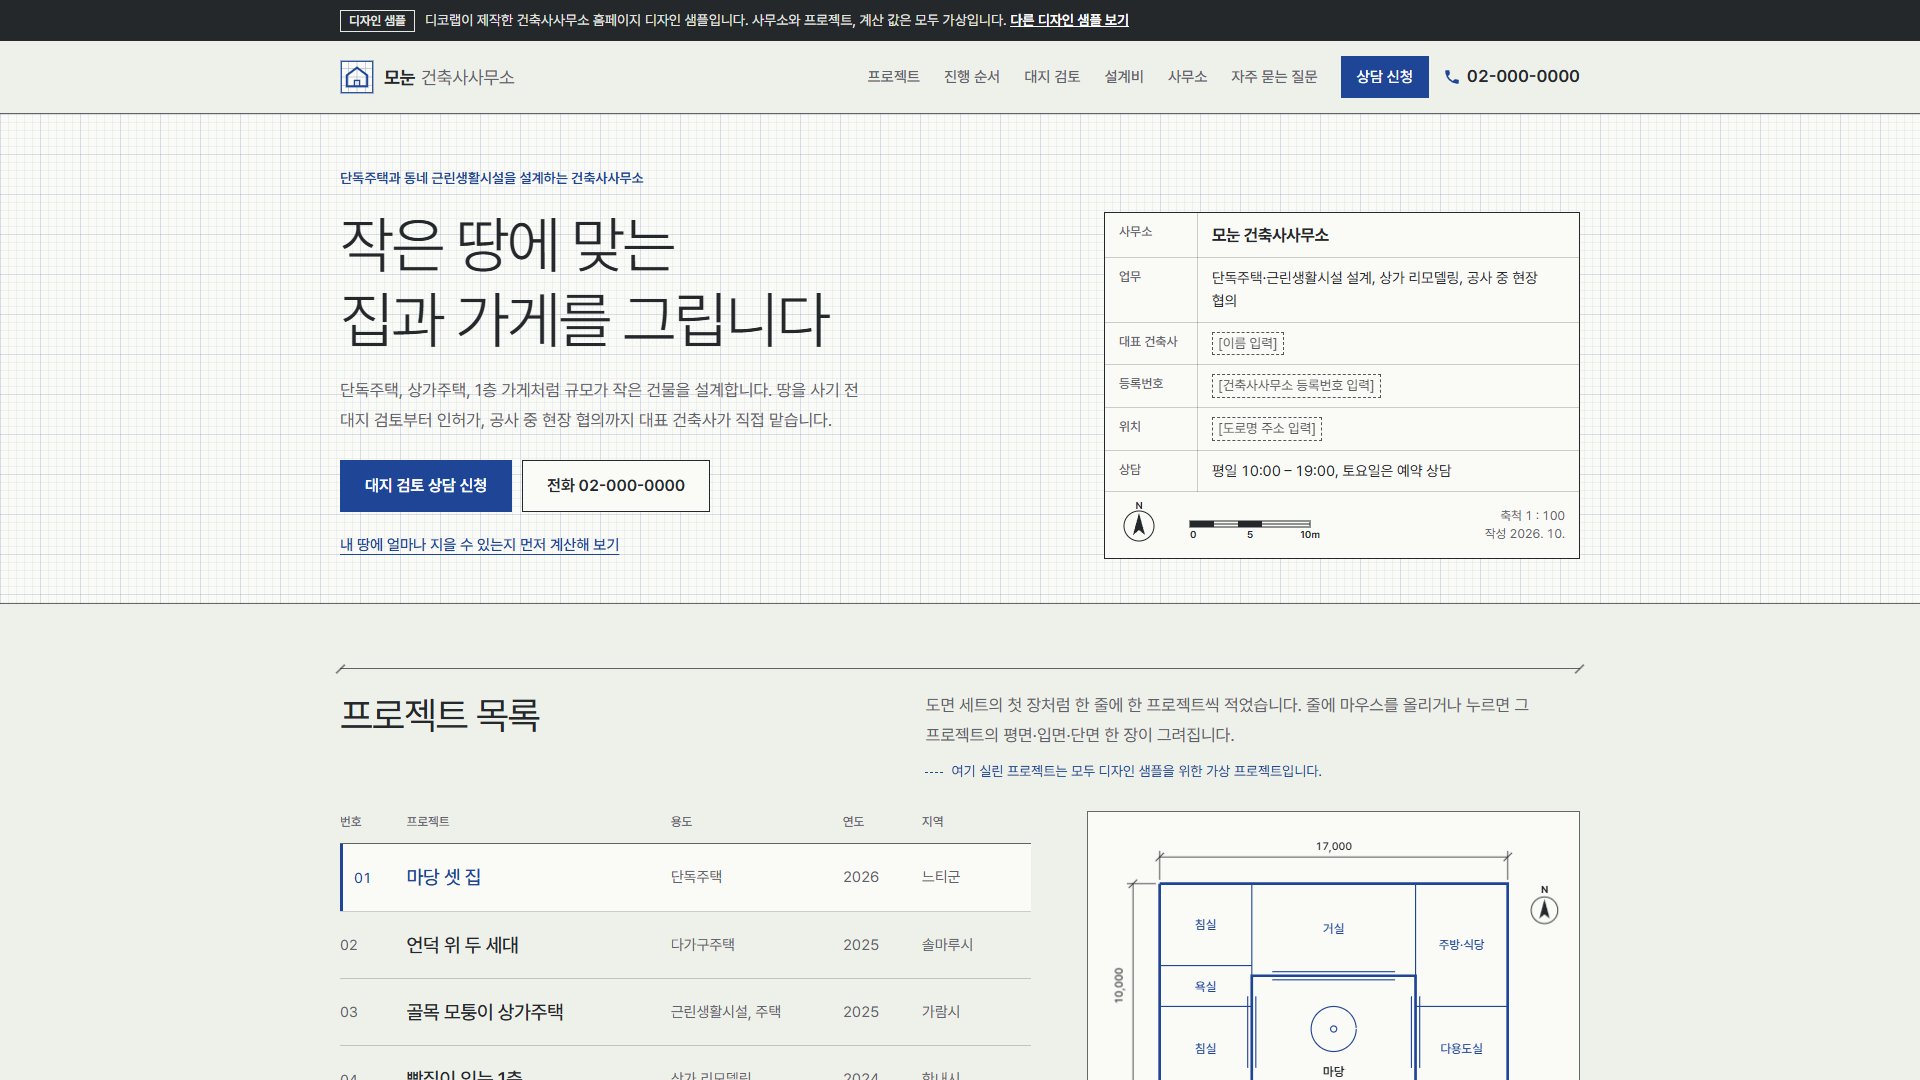Open 내 땅에 얼마나 지을 수 있는지 link
This screenshot has height=1080, width=1920.
tap(479, 545)
